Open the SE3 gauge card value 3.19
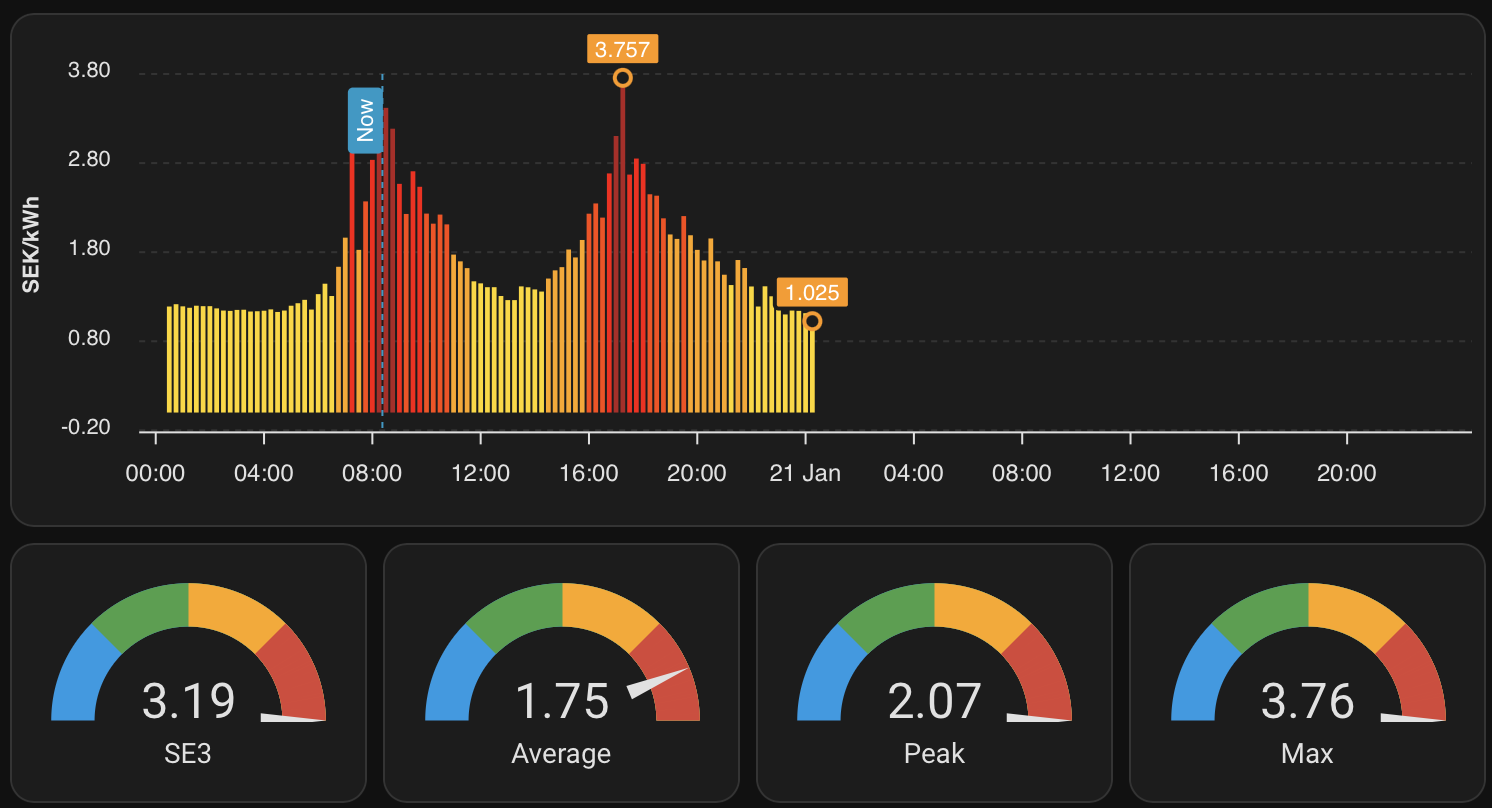The image size is (1492, 808). tap(188, 701)
